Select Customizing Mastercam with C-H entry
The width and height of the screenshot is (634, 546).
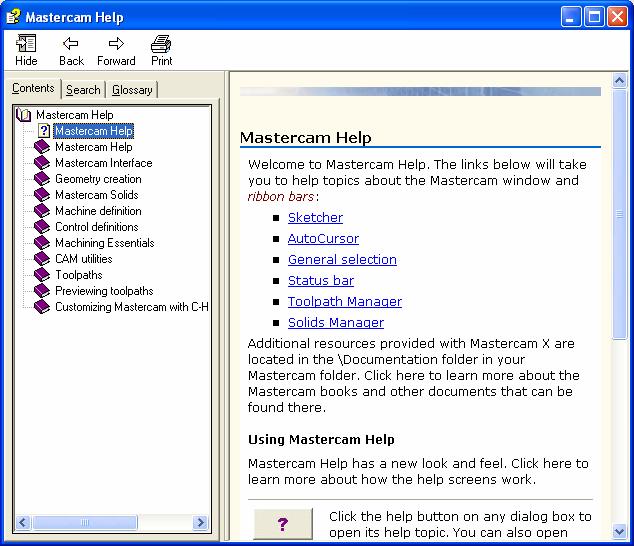132,307
